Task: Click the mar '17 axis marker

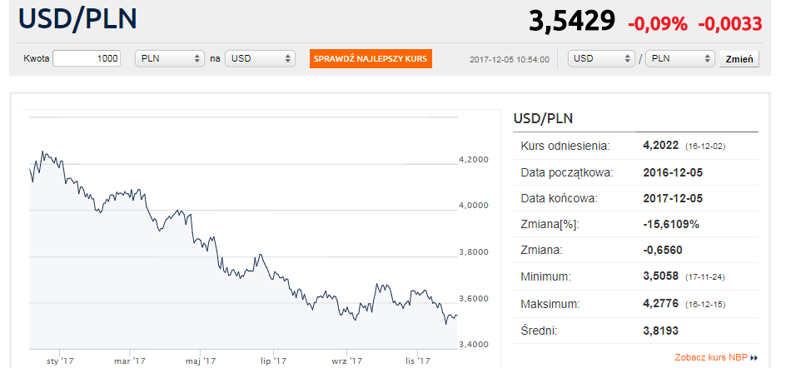Action: 129,360
